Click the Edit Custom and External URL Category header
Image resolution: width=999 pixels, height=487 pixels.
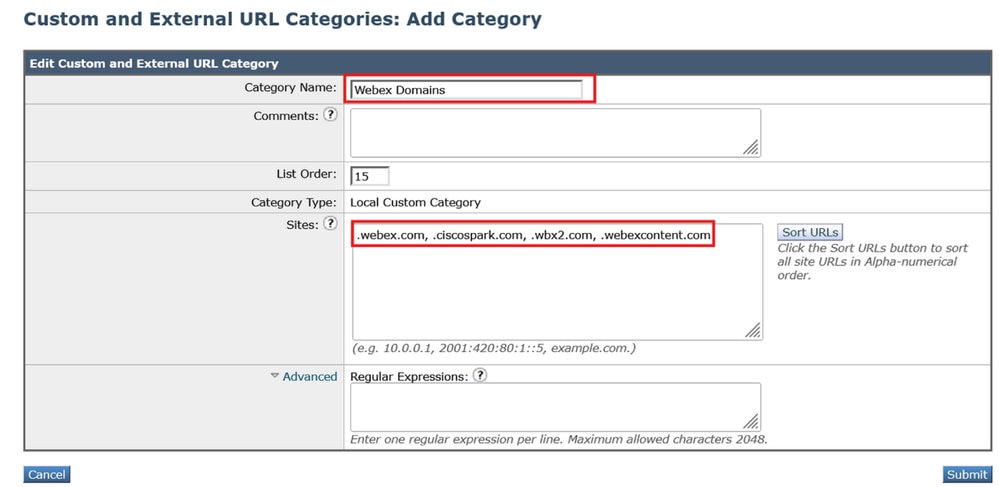(154, 63)
